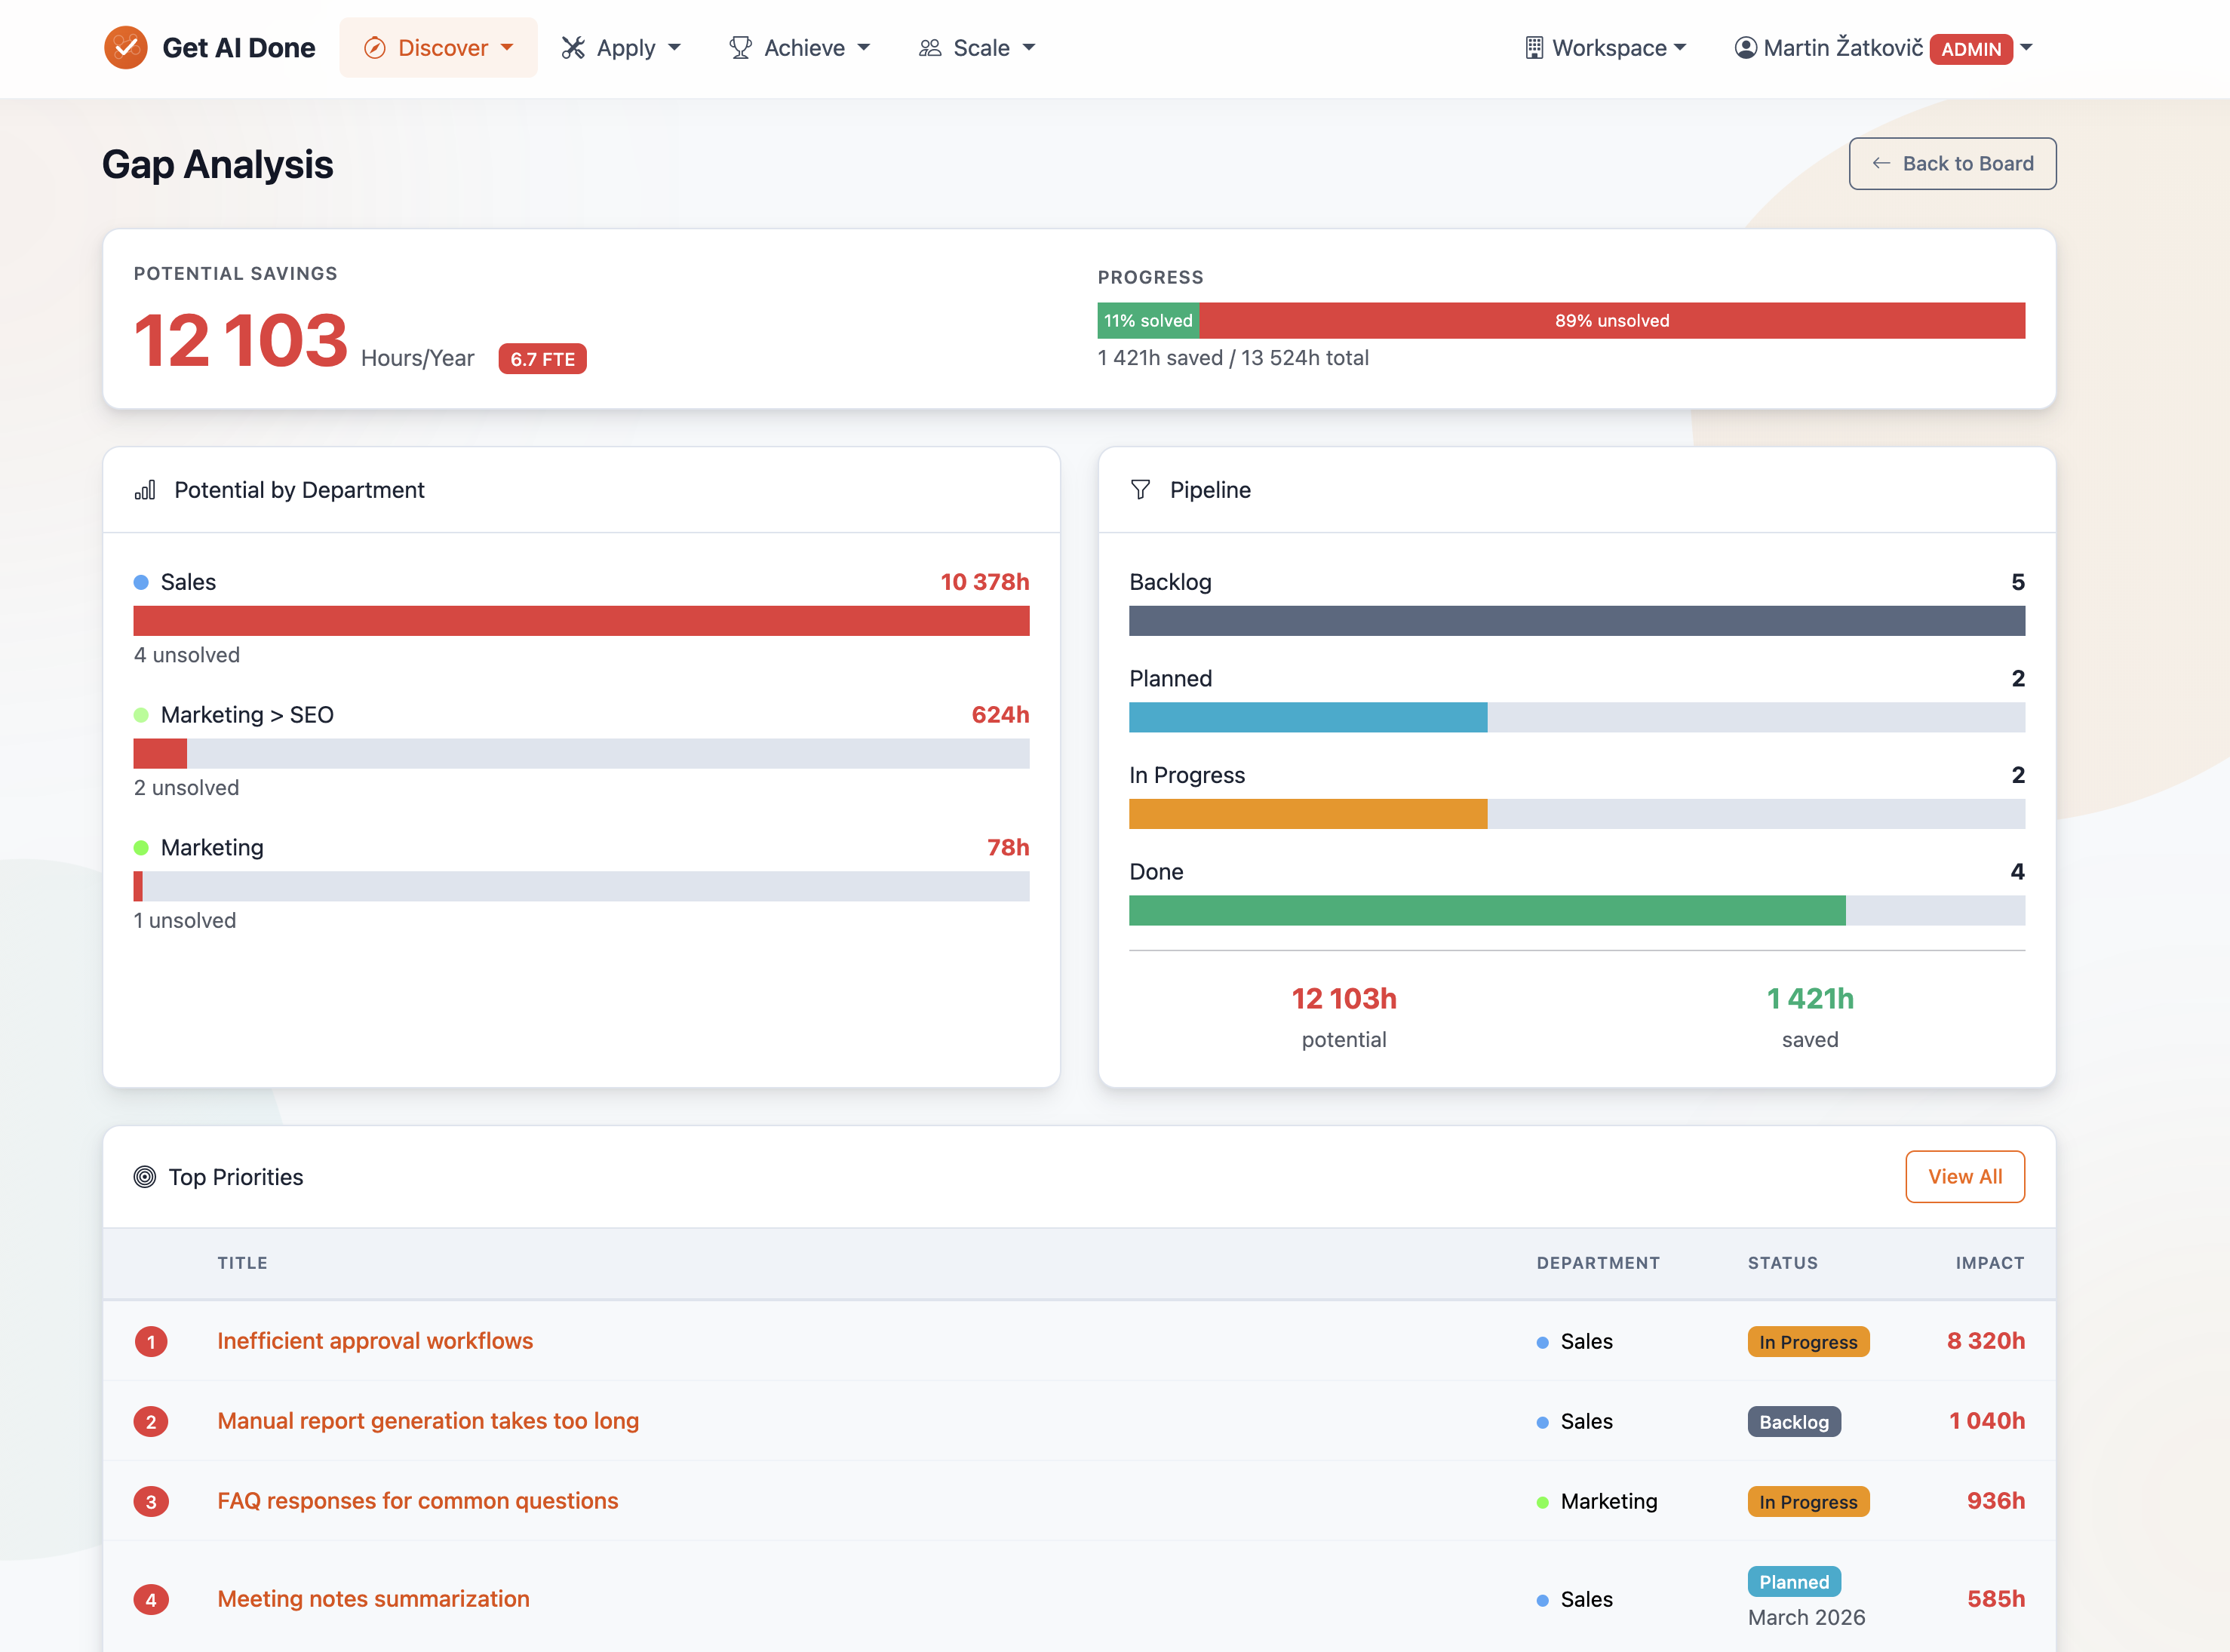Click the Pipeline funnel icon
Viewport: 2230px width, 1652px height.
click(1140, 489)
